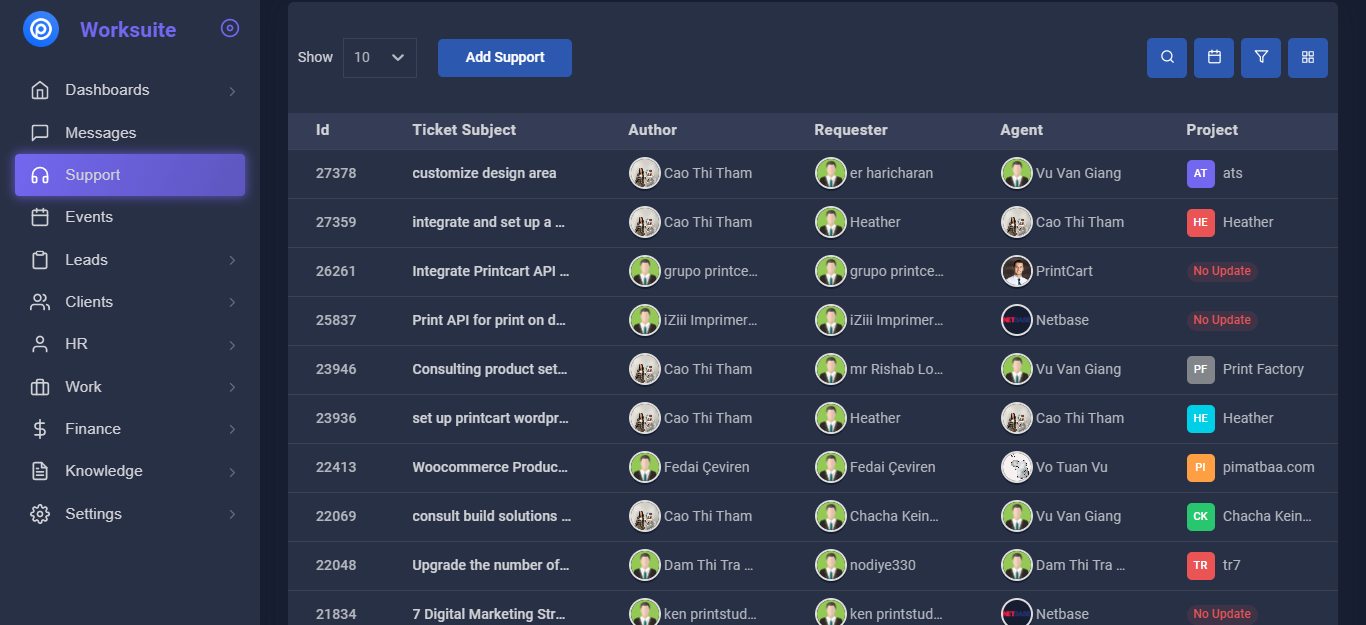The height and width of the screenshot is (625, 1366).
Task: Click the search icon button
Action: (1167, 58)
